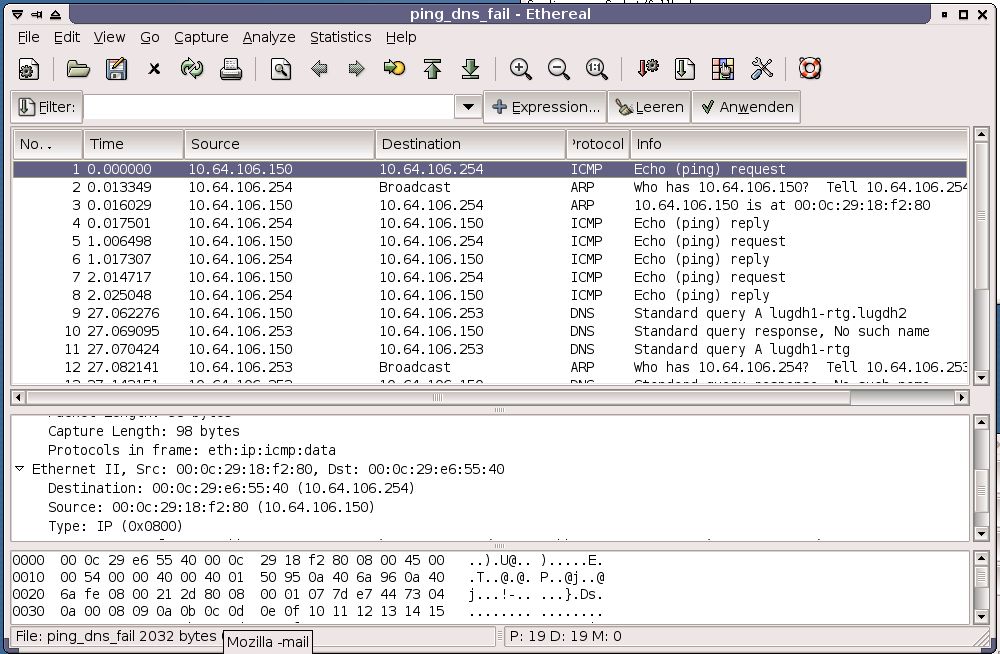Screen dimensions: 1000x654
Task: Reset zoom to normal size icon
Action: pos(596,69)
